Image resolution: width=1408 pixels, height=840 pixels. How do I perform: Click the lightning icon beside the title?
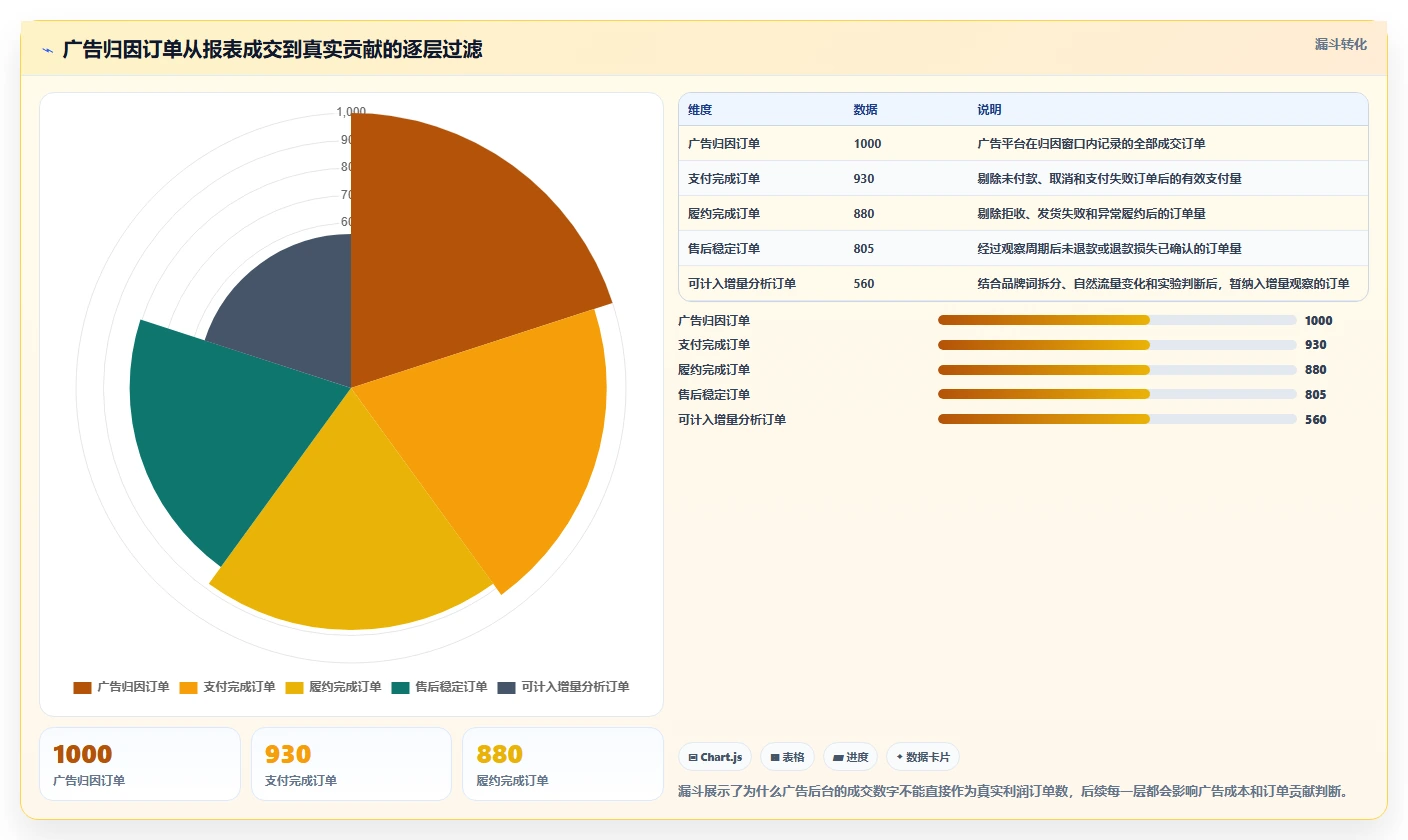click(x=47, y=50)
